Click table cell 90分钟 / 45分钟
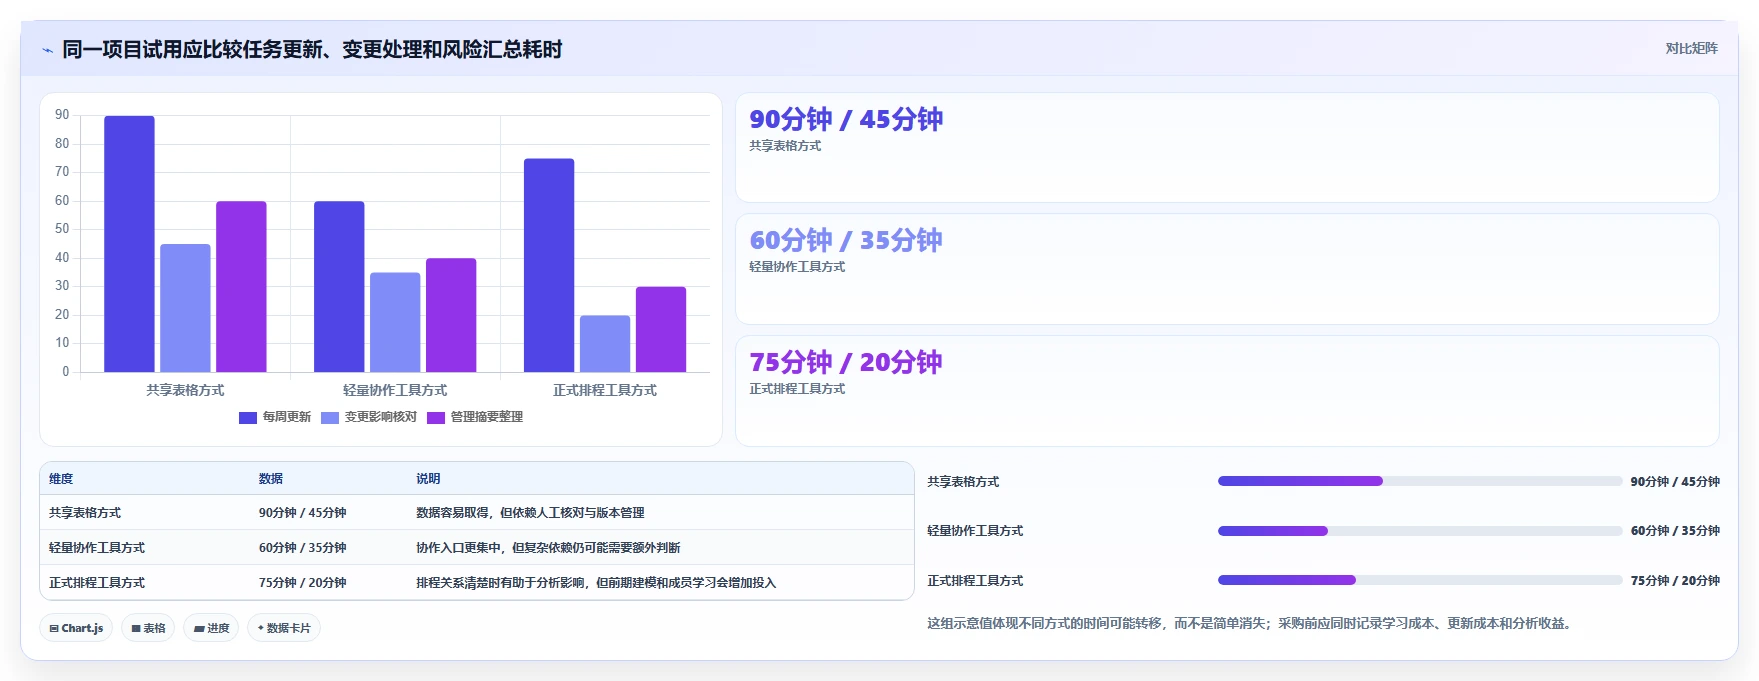The image size is (1759, 681). coord(303,513)
